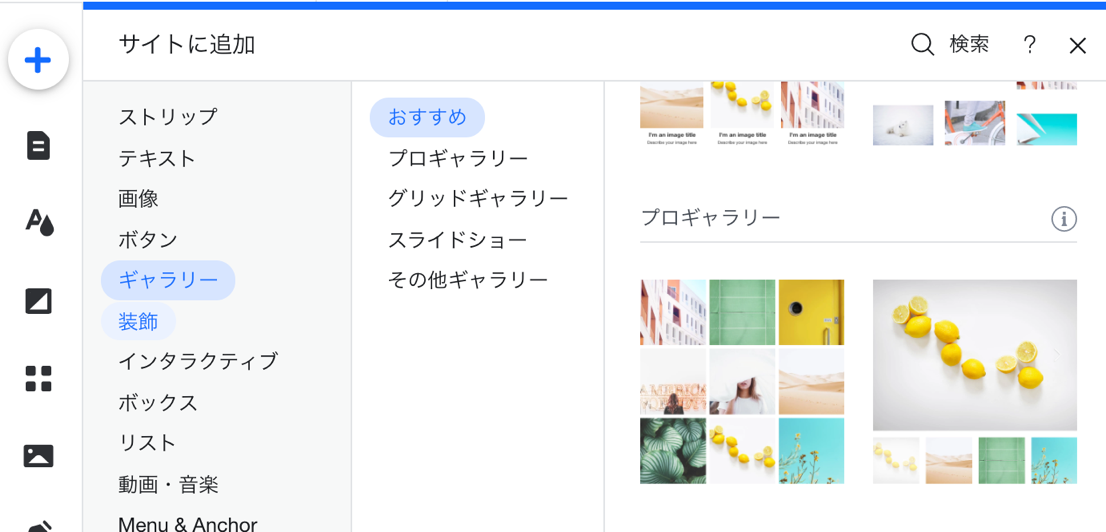Screen dimensions: 1106x532
Task: Open the 装飾 category
Action: 138,321
